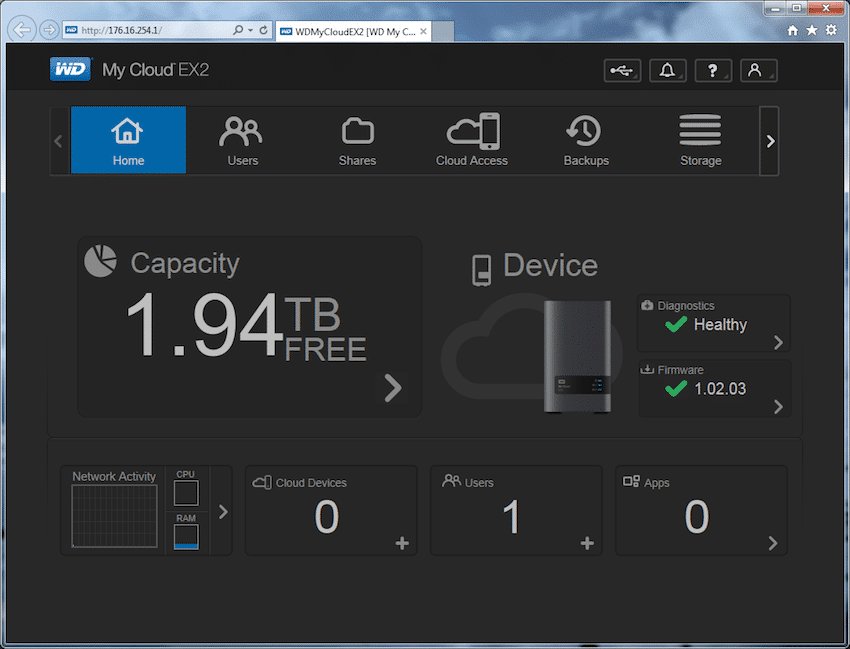The height and width of the screenshot is (649, 850).
Task: Expand Diagnostics Healthy details arrow
Action: (x=778, y=342)
